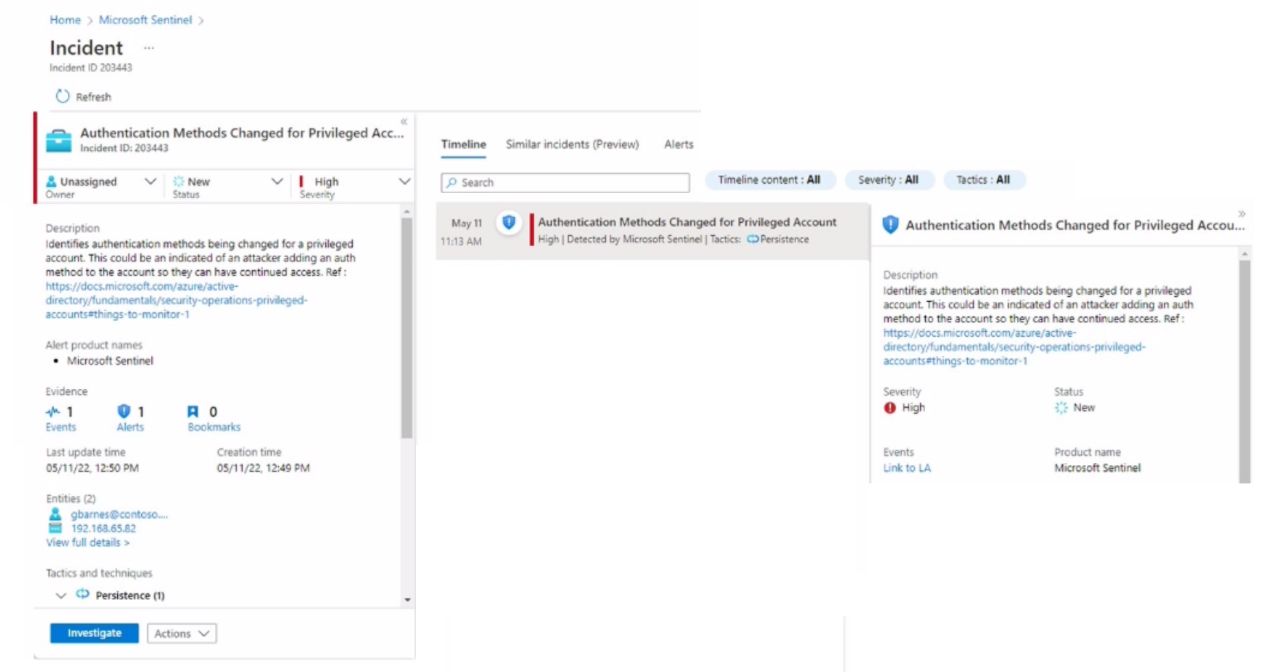Viewport: 1267px width, 672px height.
Task: Collapse the left incident pane
Action: pyautogui.click(x=404, y=121)
